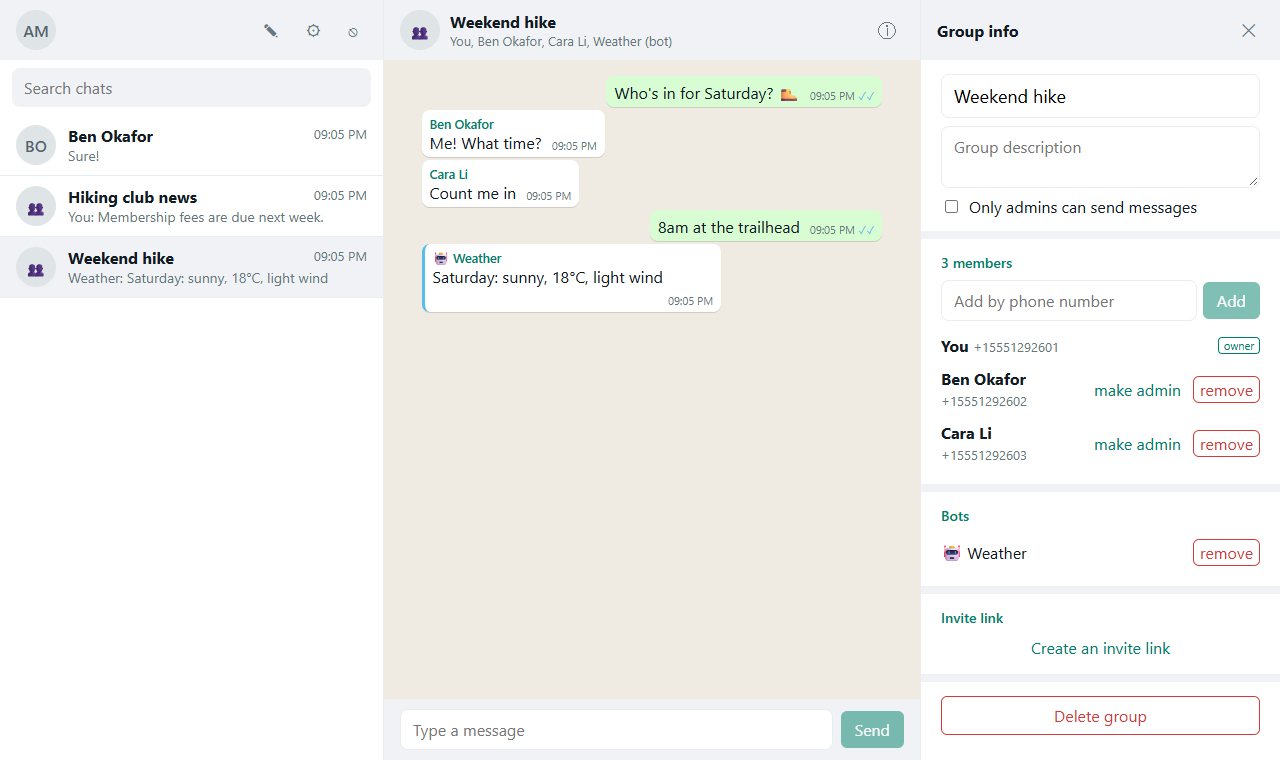Toggle Only admins can send messages
This screenshot has width=1280, height=760.
tap(951, 207)
